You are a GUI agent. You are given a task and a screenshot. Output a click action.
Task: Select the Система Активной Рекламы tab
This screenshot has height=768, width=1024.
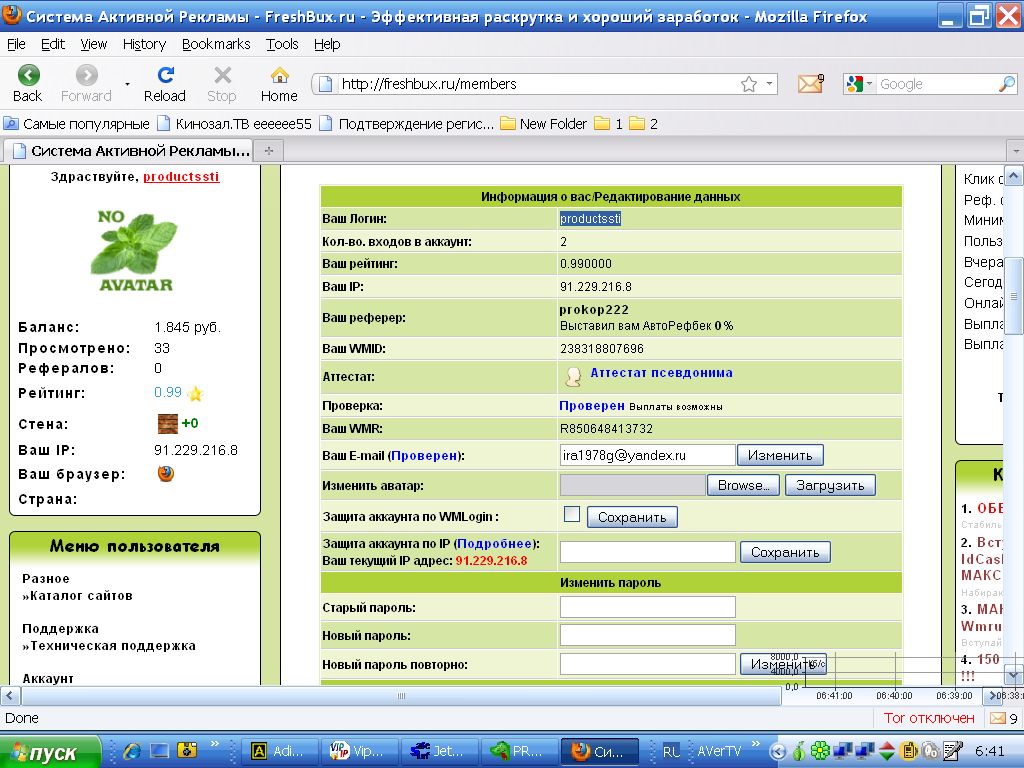(129, 151)
